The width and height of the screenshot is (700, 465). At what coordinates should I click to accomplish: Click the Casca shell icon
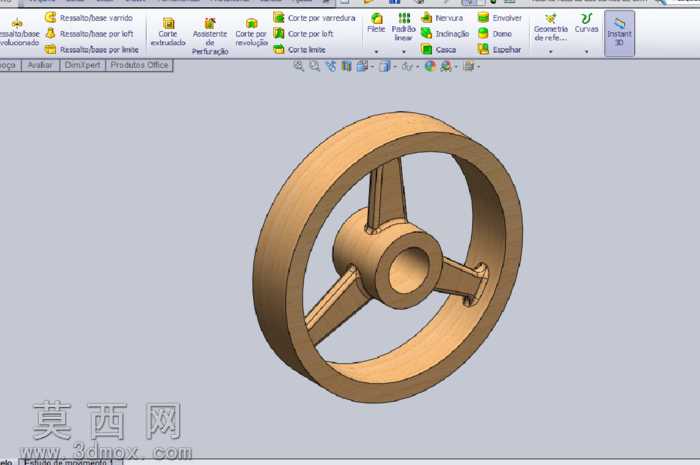click(427, 49)
